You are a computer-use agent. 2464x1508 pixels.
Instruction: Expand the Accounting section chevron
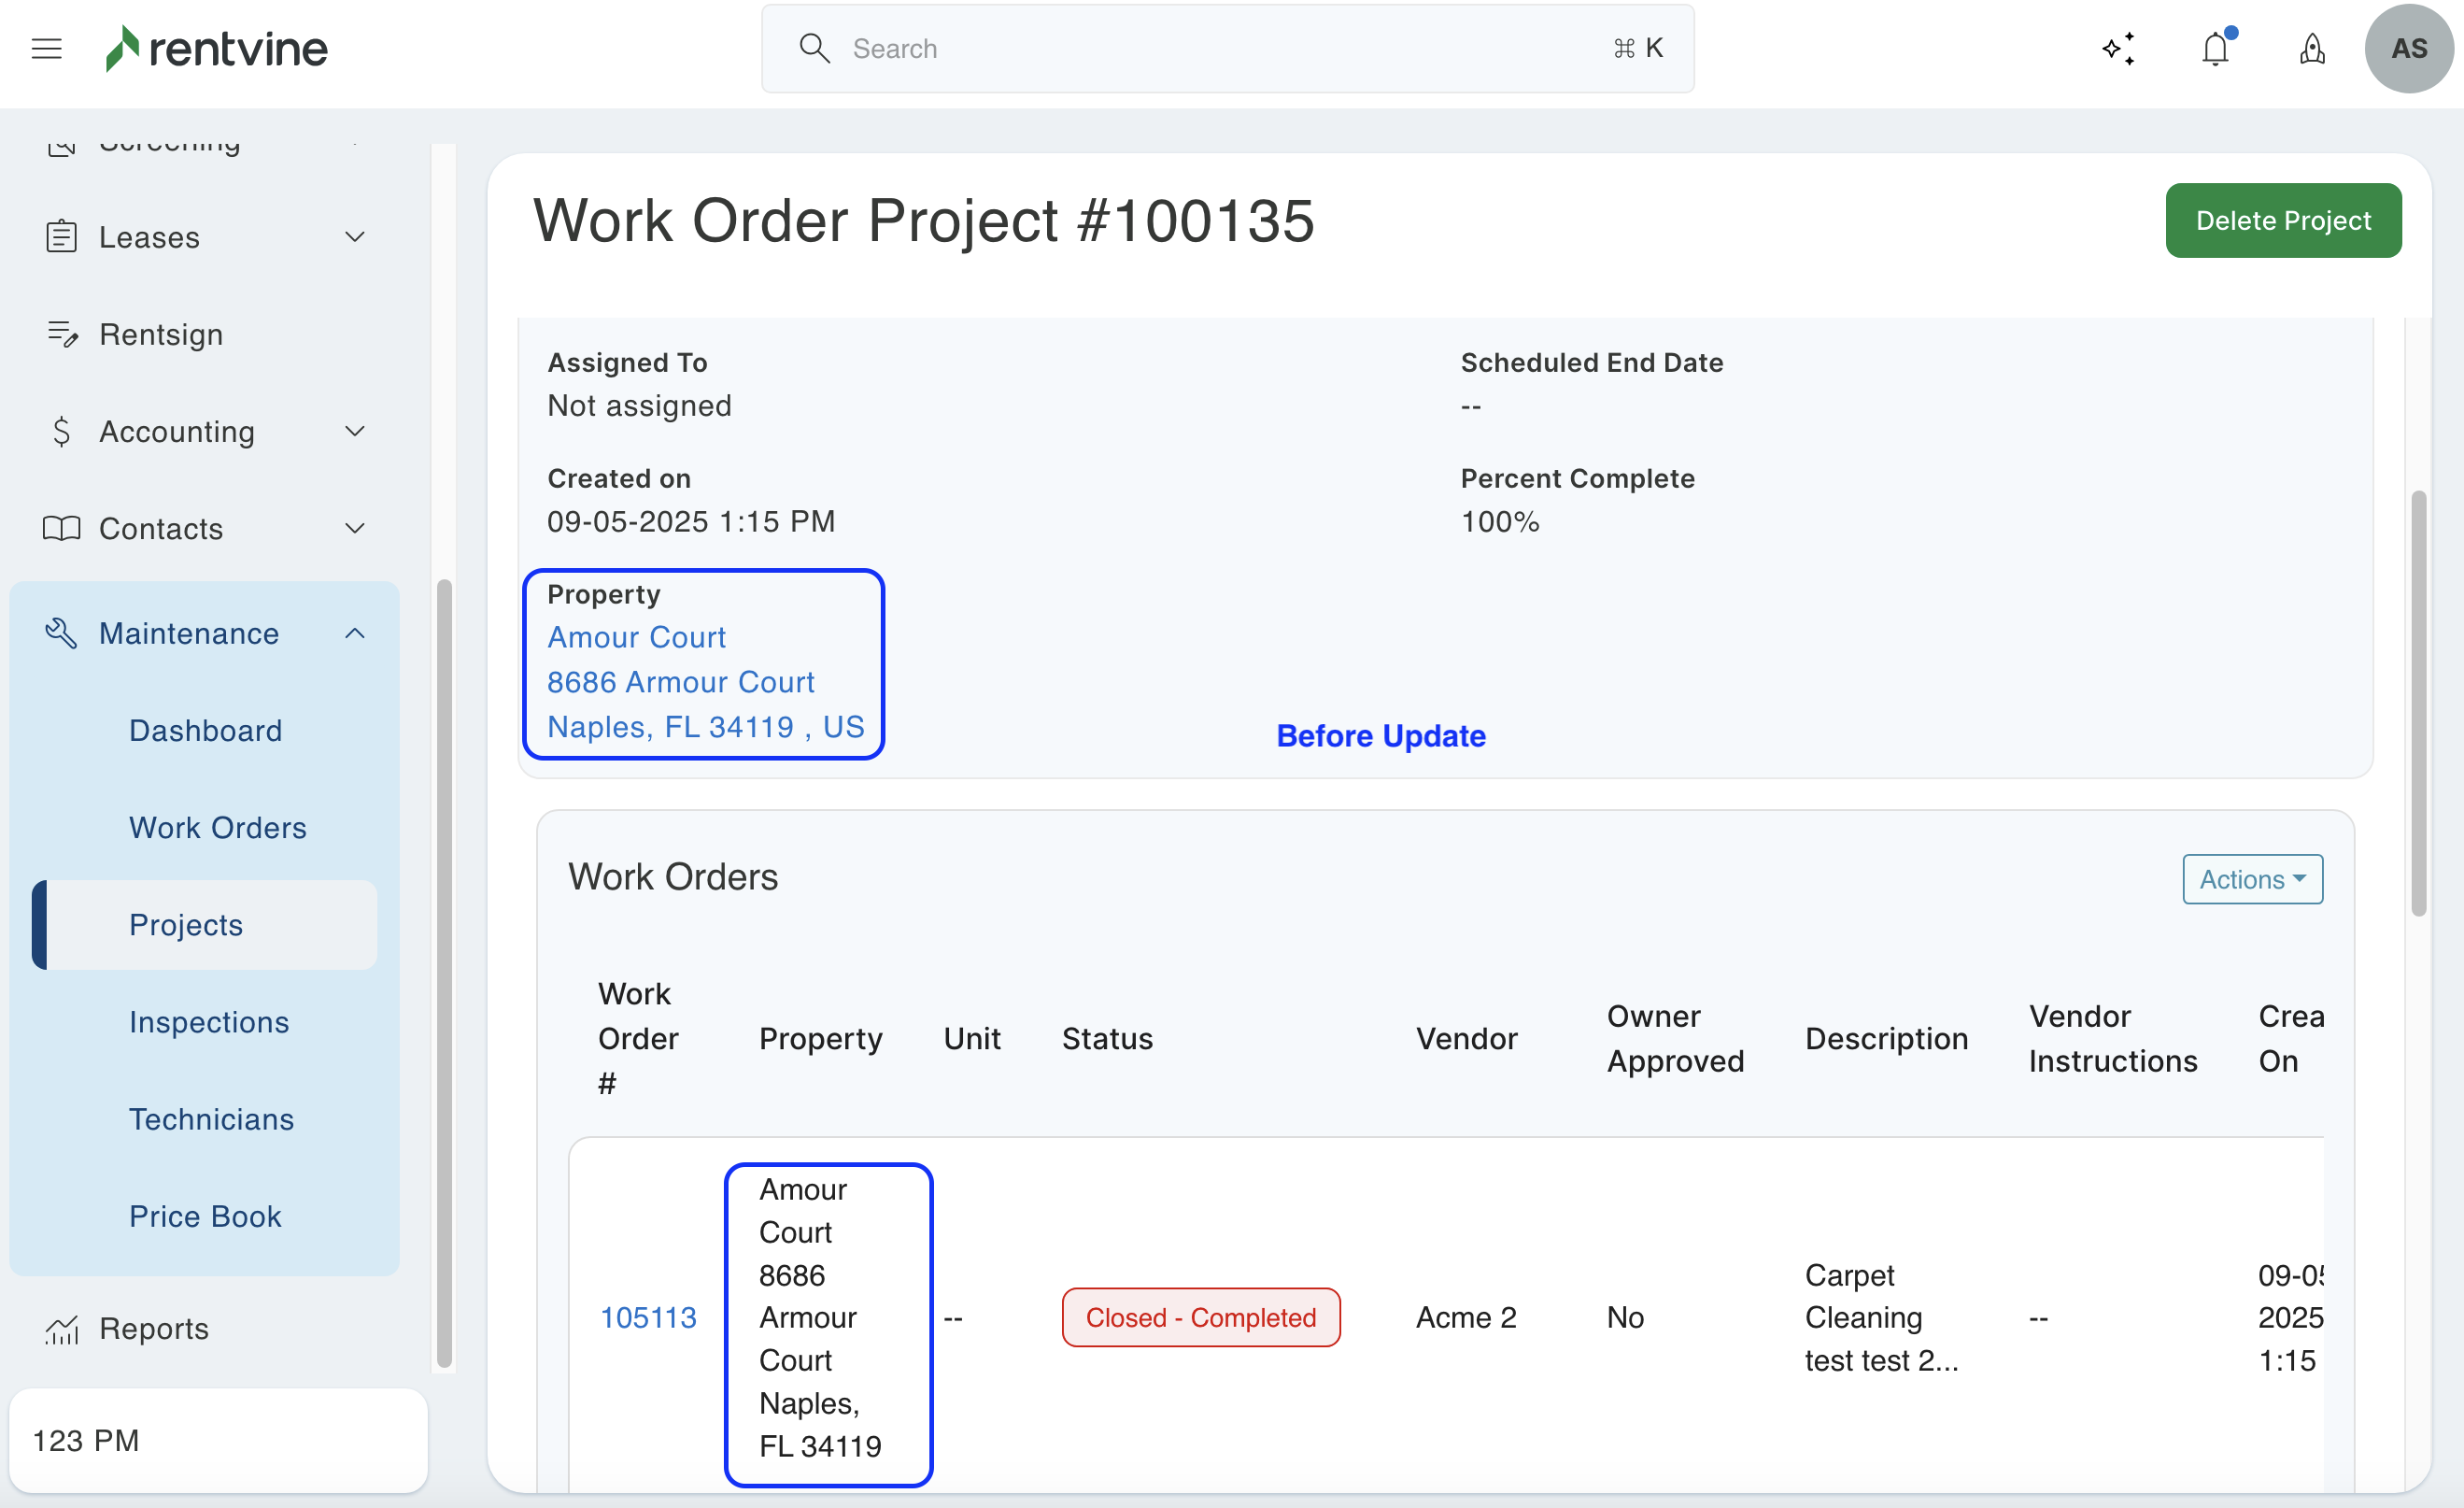[x=355, y=431]
